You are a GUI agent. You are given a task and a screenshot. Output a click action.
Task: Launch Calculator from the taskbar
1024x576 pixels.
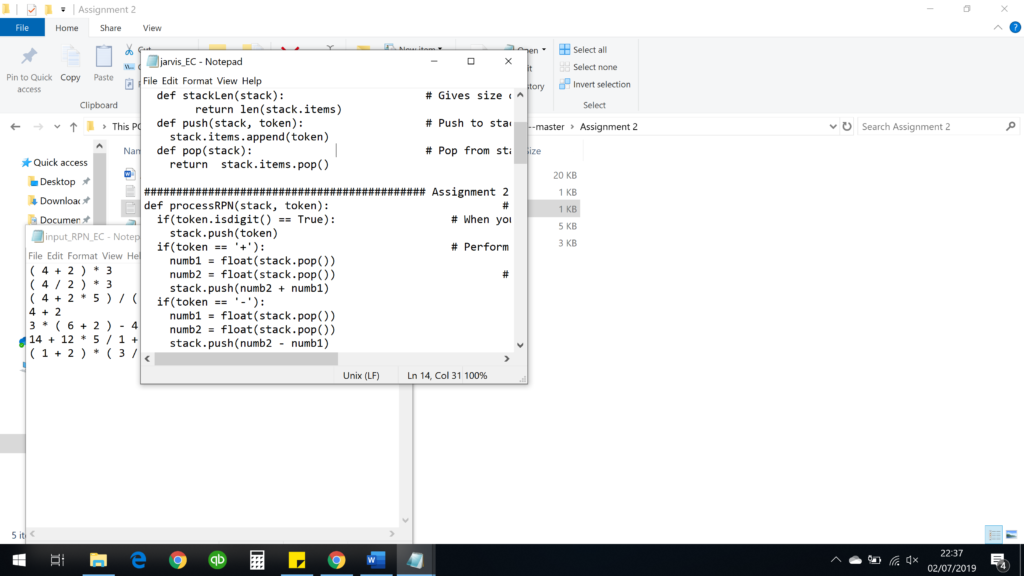click(258, 558)
